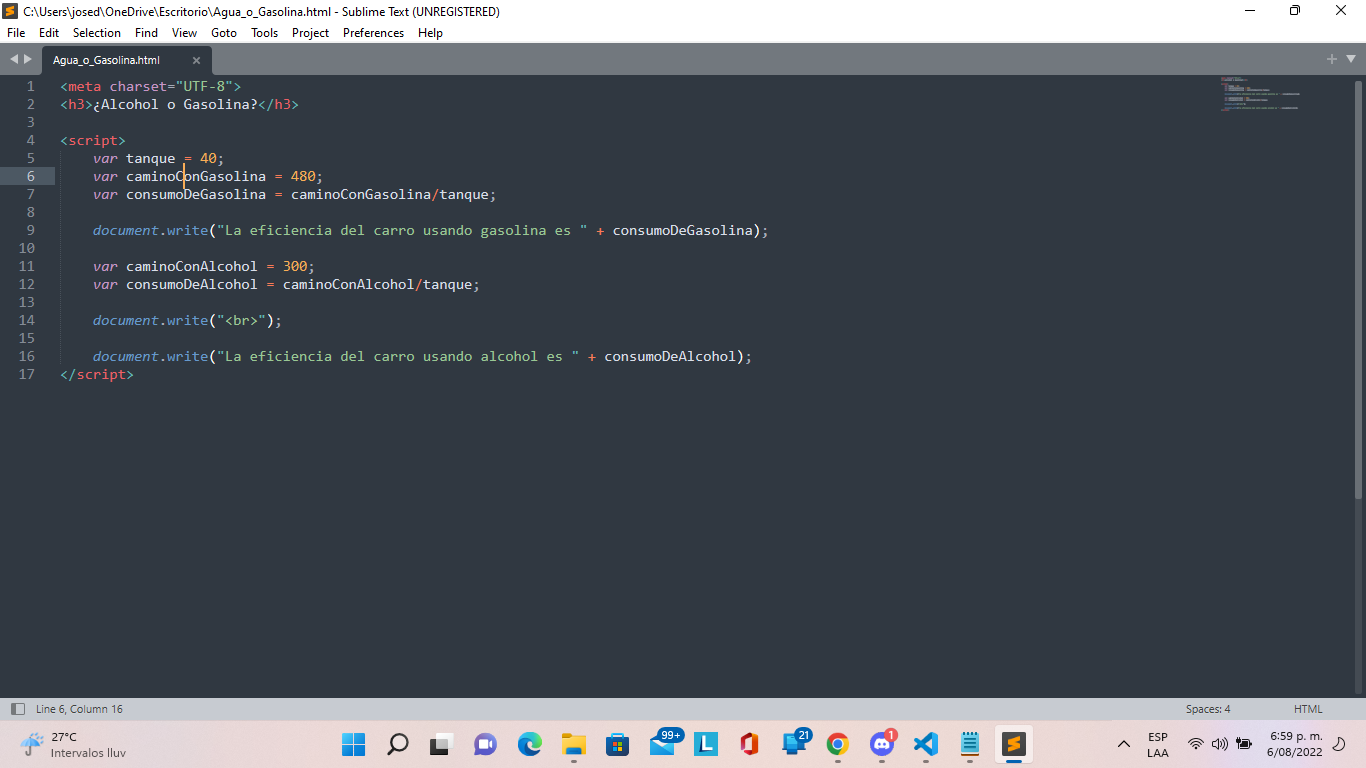The width and height of the screenshot is (1366, 768).
Task: Open Visual Studio Code from taskbar
Action: pyautogui.click(x=926, y=744)
